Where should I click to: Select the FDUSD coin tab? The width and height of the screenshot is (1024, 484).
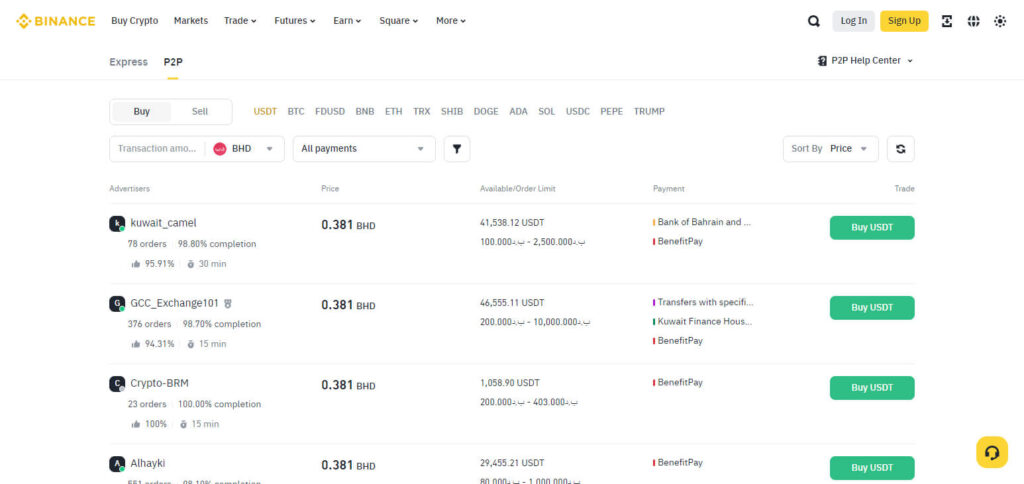330,112
